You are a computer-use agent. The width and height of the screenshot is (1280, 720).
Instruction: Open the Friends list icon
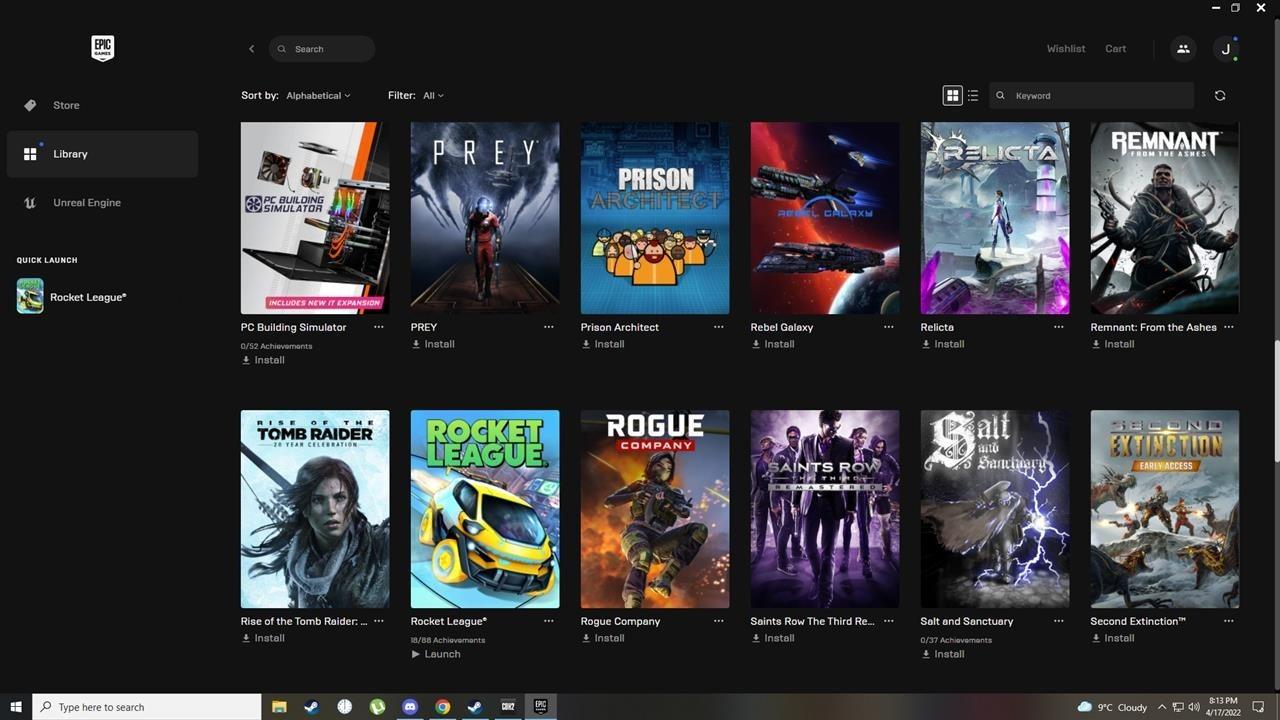coord(1183,49)
